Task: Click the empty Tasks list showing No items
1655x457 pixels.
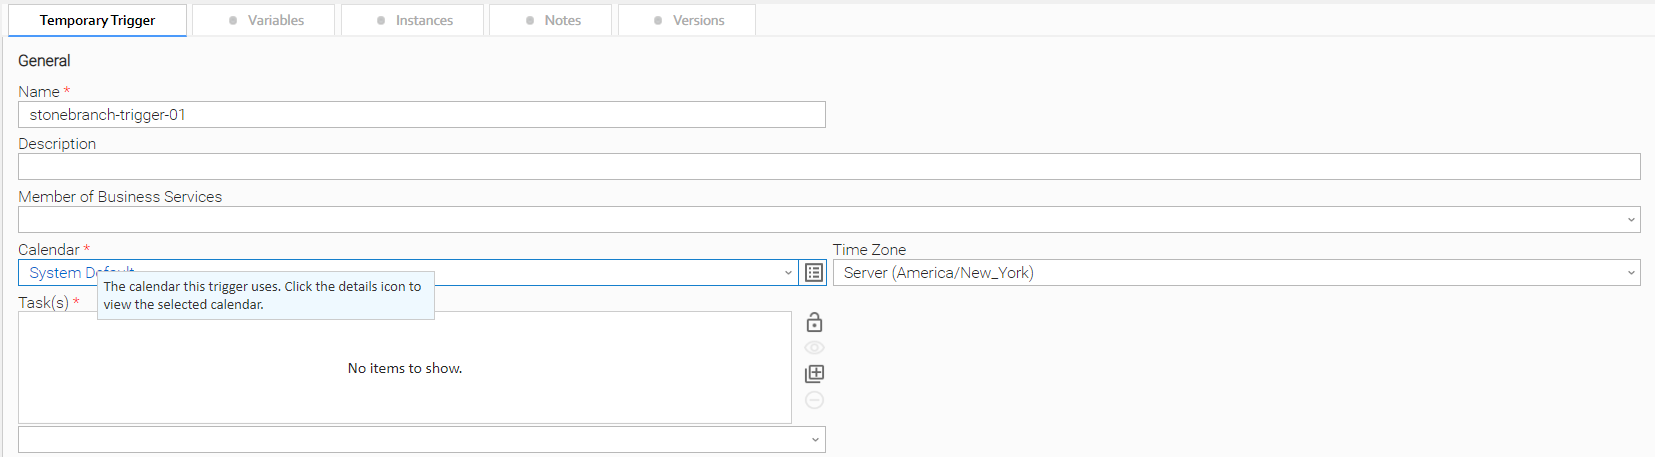Action: click(404, 368)
